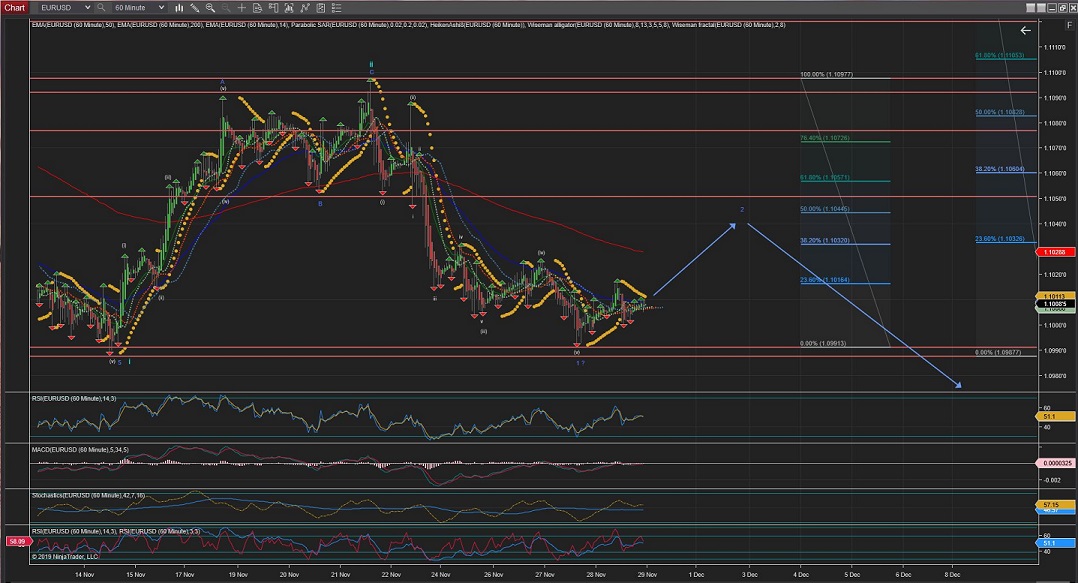Image resolution: width=1078 pixels, height=583 pixels.
Task: Open the chart properties list icon
Action: (336, 8)
